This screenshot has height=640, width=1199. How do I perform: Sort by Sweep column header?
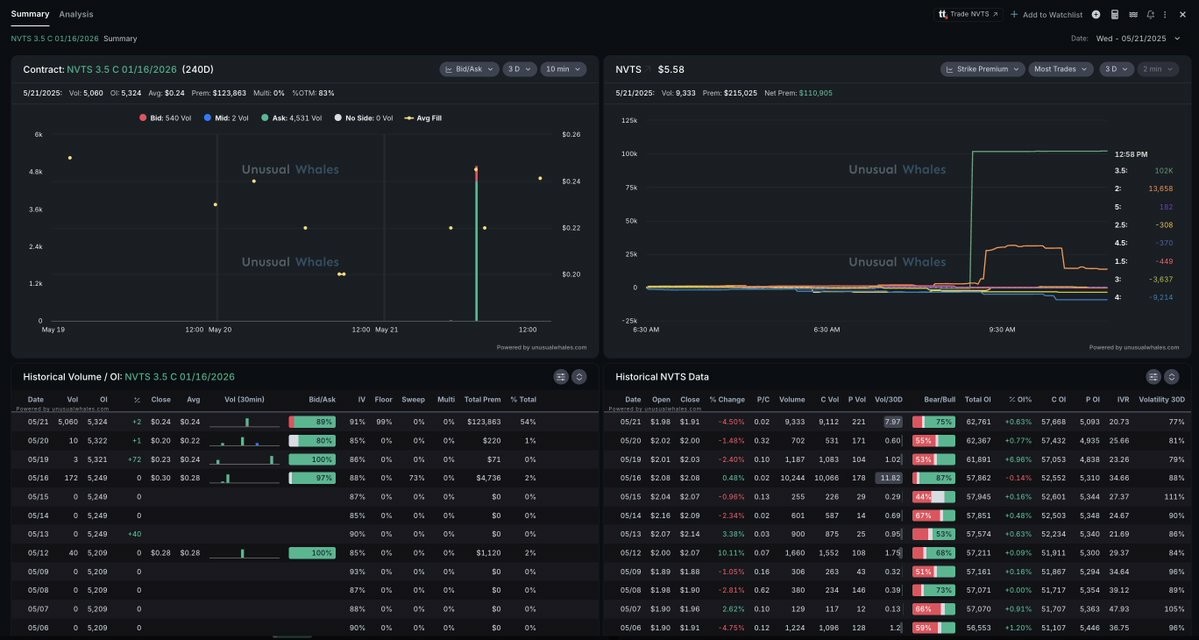click(414, 399)
